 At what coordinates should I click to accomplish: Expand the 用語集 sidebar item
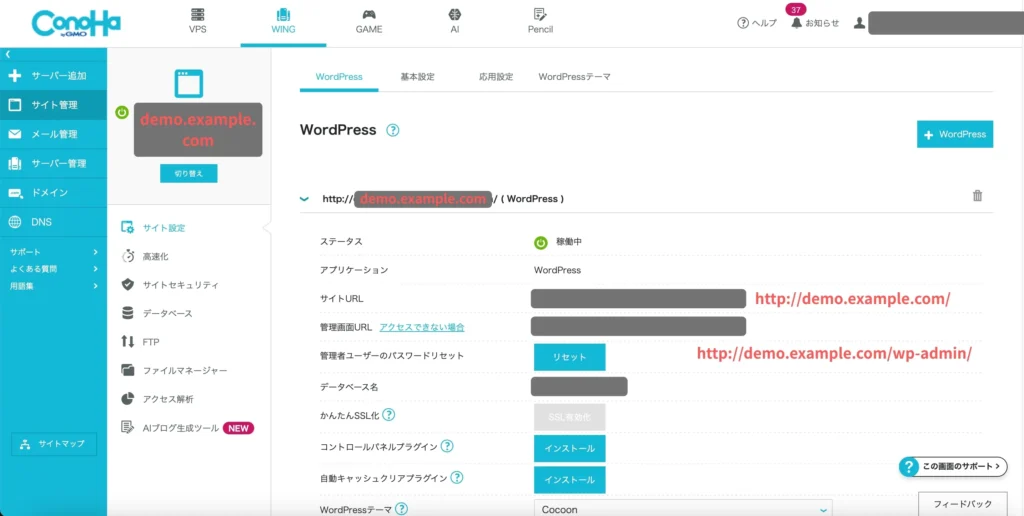(x=54, y=285)
